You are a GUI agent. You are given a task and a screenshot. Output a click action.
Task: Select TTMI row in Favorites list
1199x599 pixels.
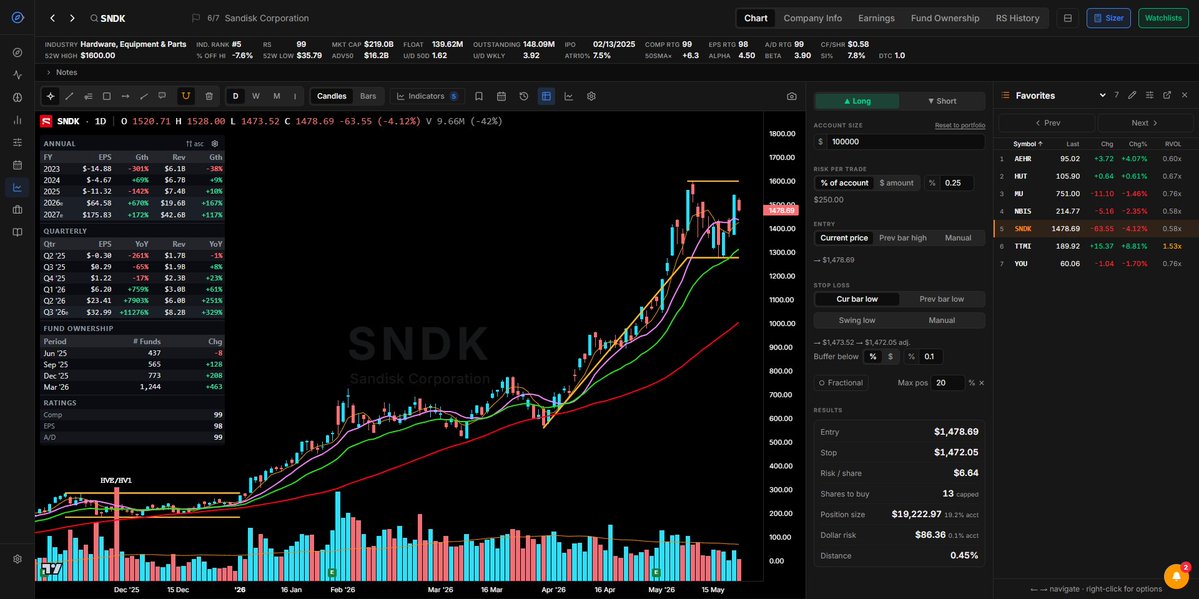tap(1095, 246)
